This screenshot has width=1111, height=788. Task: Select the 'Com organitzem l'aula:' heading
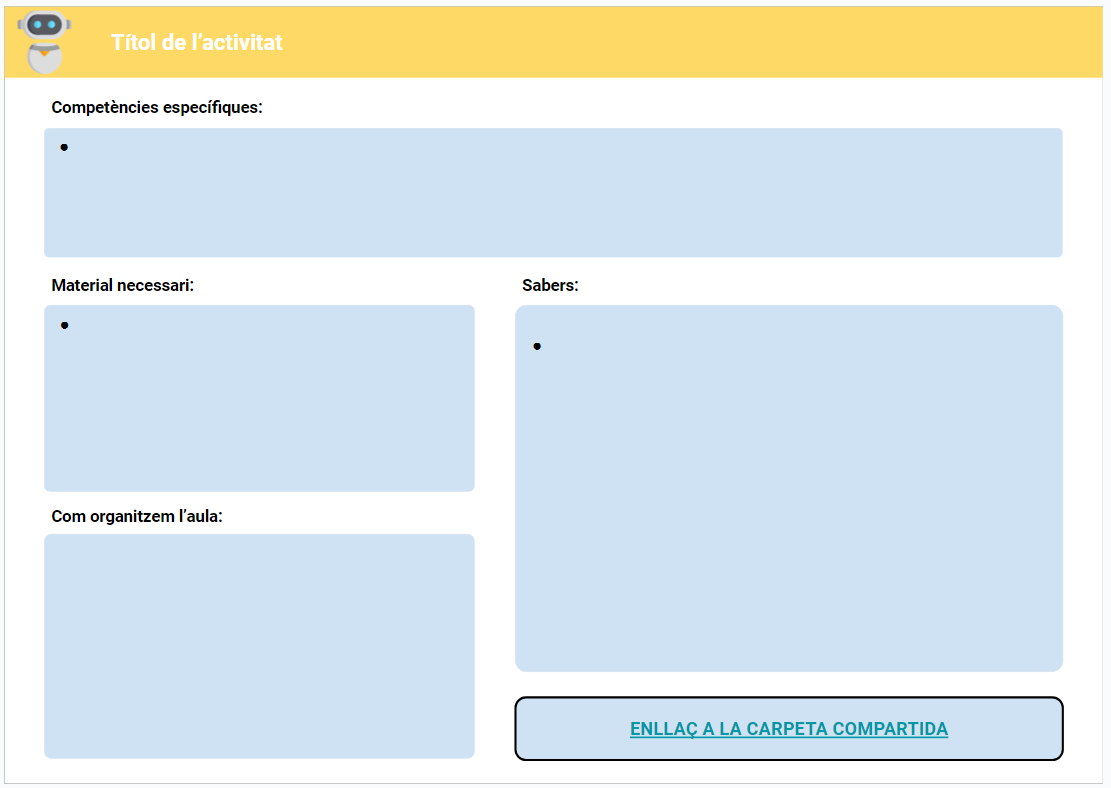tap(137, 516)
